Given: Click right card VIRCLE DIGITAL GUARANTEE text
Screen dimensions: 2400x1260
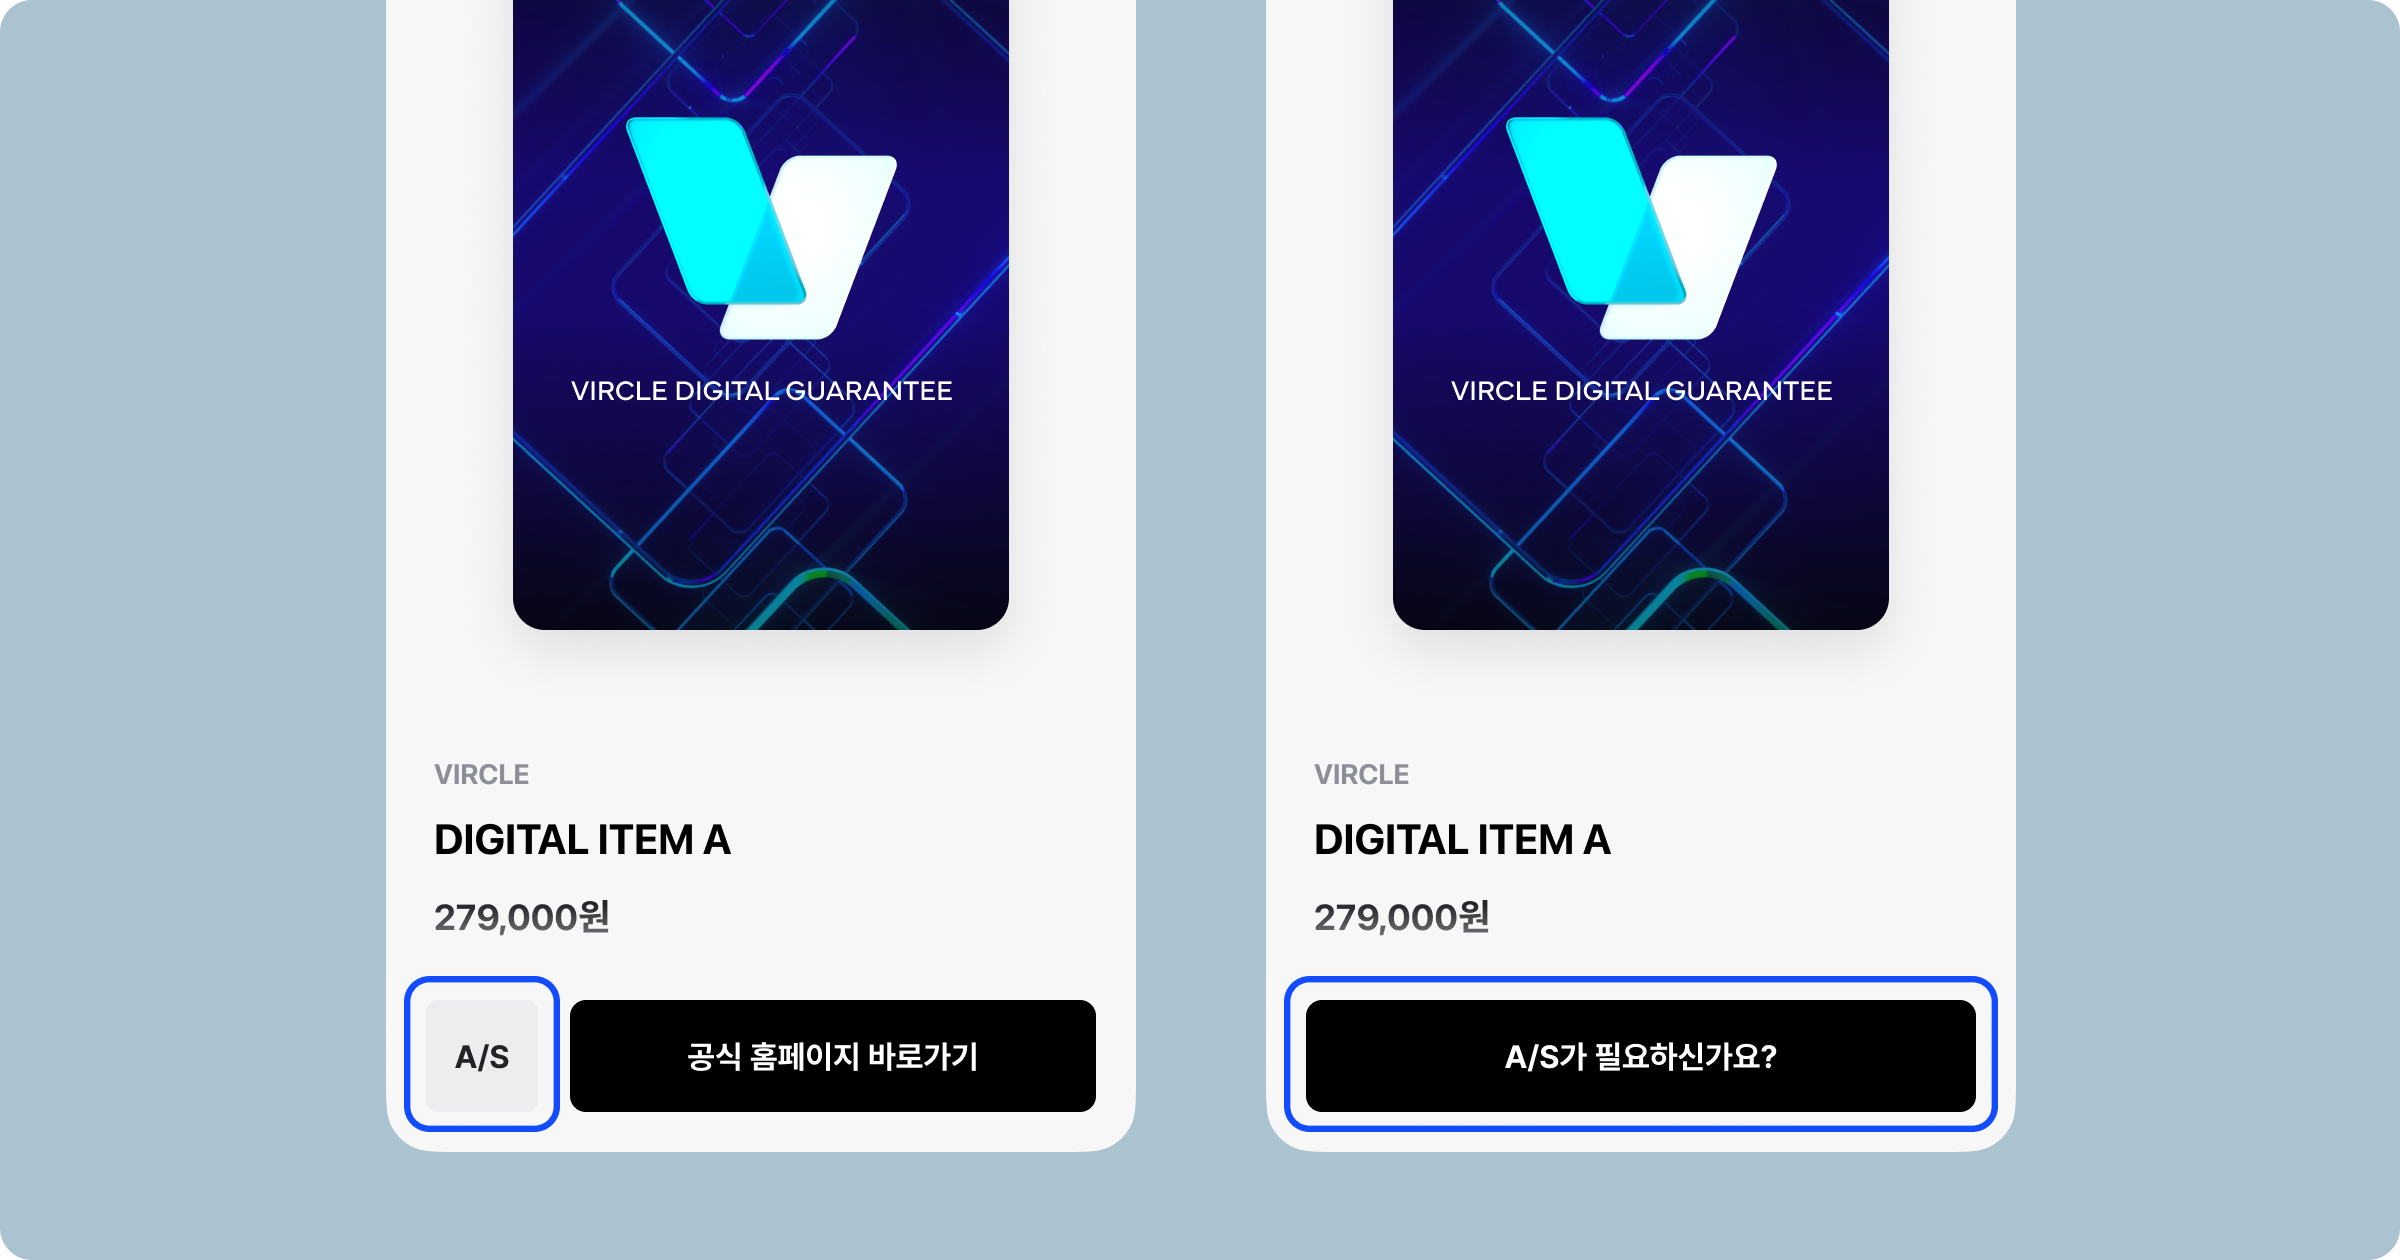Looking at the screenshot, I should click(1641, 391).
